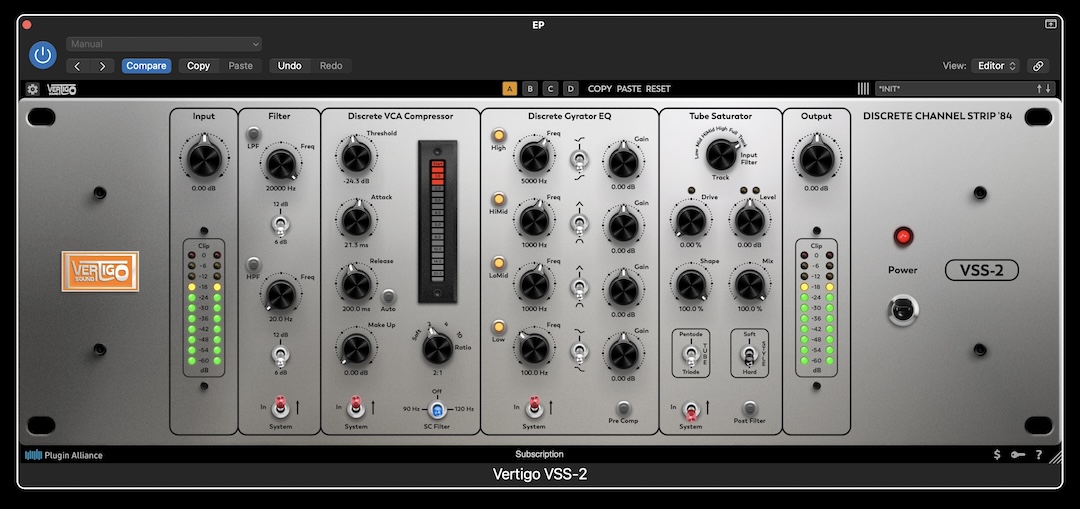The width and height of the screenshot is (1080, 509).
Task: Click the Input Filter Track selector knob
Action: (722, 154)
